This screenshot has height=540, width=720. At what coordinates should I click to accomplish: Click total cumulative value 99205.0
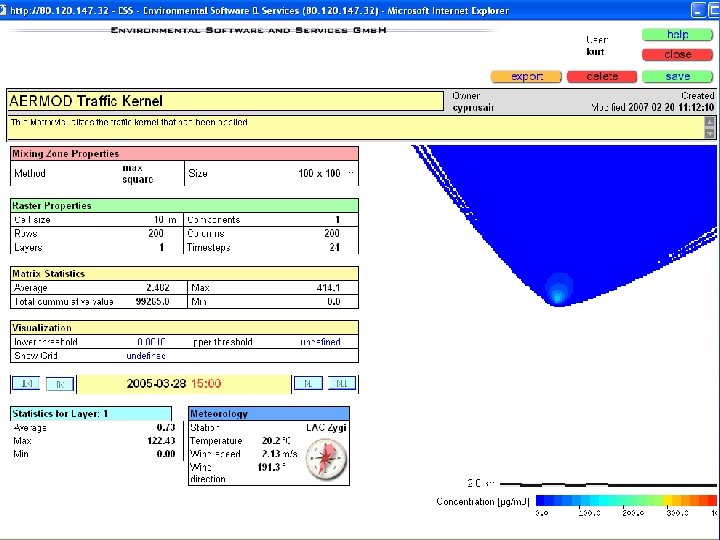pyautogui.click(x=152, y=302)
